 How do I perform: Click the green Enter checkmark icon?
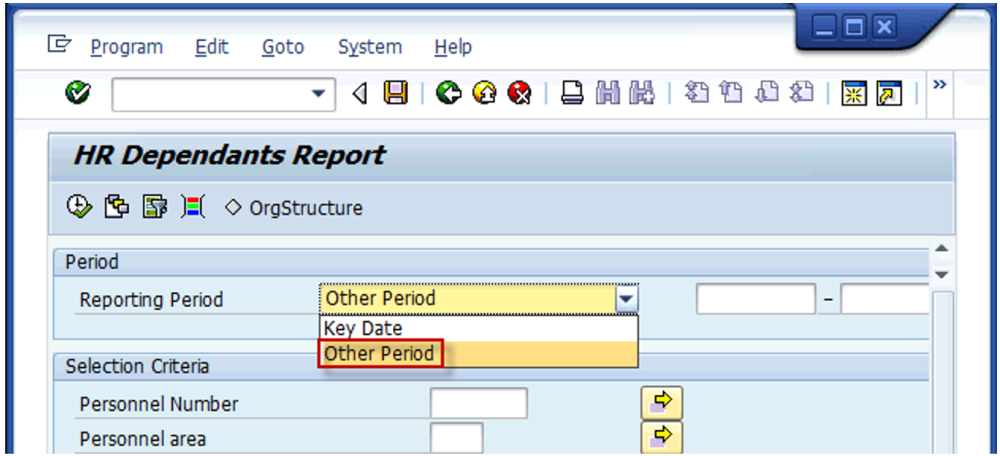[76, 94]
